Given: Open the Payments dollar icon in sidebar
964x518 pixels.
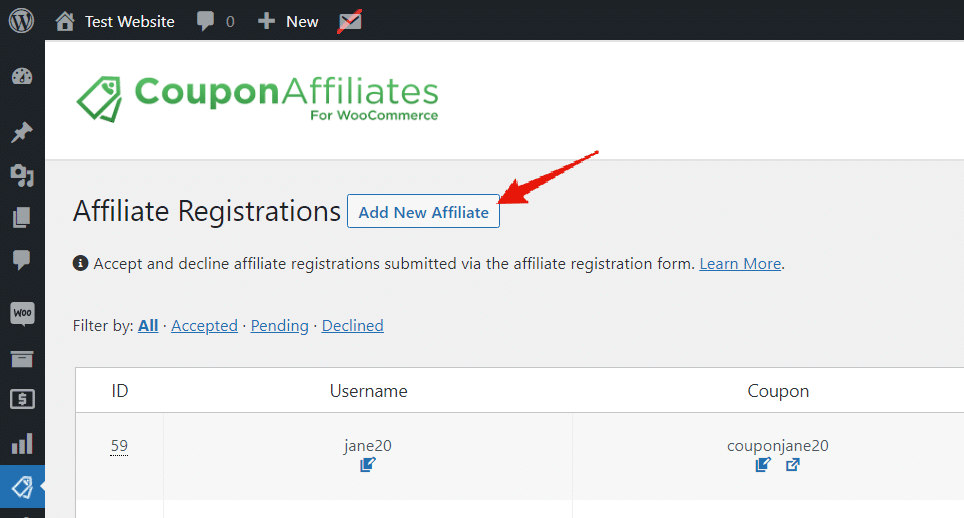Looking at the screenshot, I should pyautogui.click(x=22, y=399).
